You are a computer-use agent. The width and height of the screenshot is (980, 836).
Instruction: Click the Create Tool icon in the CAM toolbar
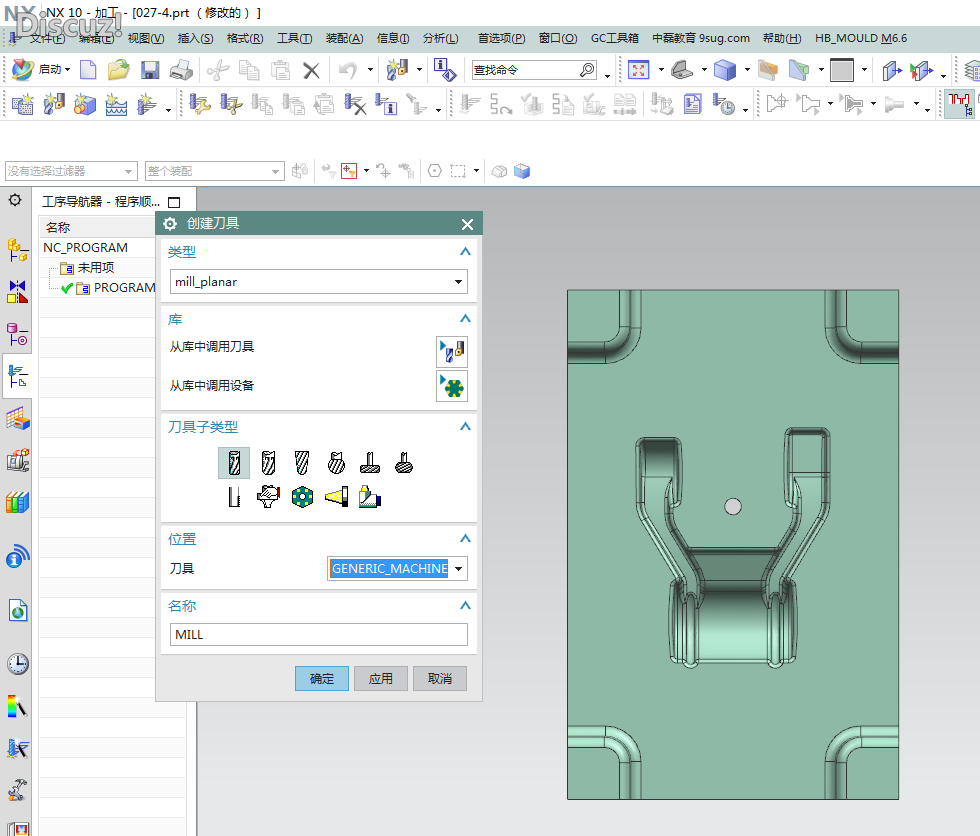point(54,104)
